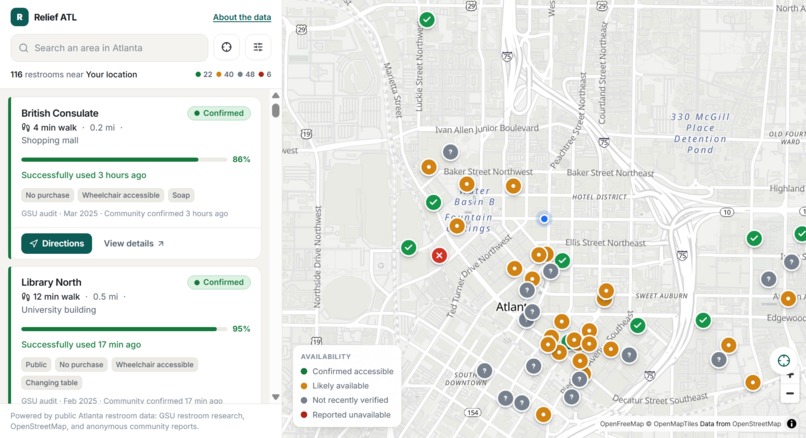806x438 pixels.
Task: Click the gray marker below Ivan Allen Boulevard
Action: pos(450,152)
